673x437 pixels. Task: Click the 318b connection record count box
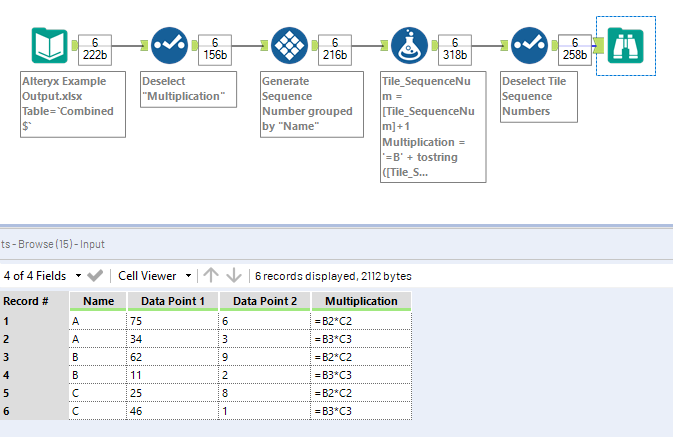pyautogui.click(x=455, y=49)
